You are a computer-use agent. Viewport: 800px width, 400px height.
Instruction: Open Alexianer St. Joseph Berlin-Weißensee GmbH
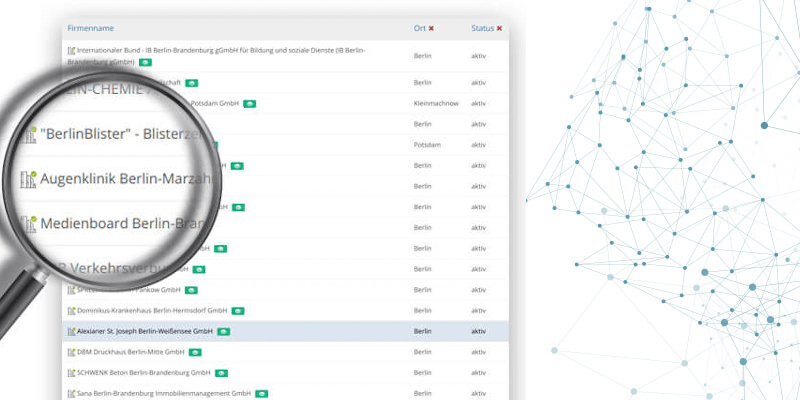pos(145,331)
